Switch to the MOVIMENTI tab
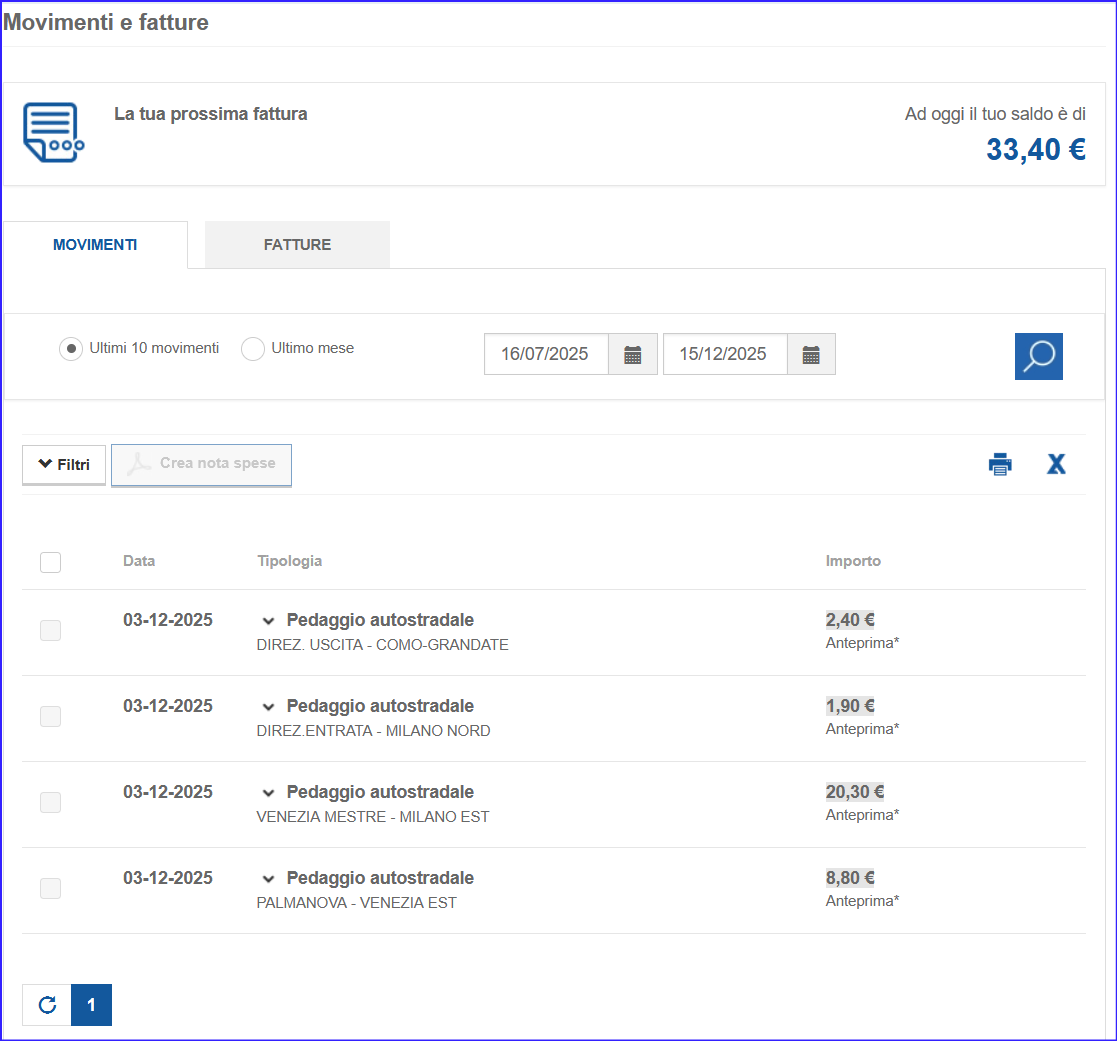This screenshot has height=1041, width=1117. click(95, 244)
